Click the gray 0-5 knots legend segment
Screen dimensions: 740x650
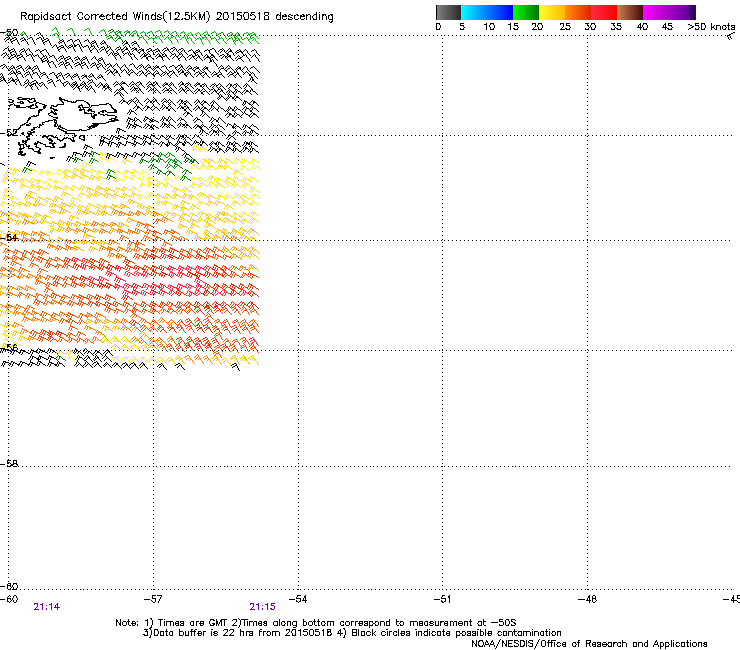point(448,12)
